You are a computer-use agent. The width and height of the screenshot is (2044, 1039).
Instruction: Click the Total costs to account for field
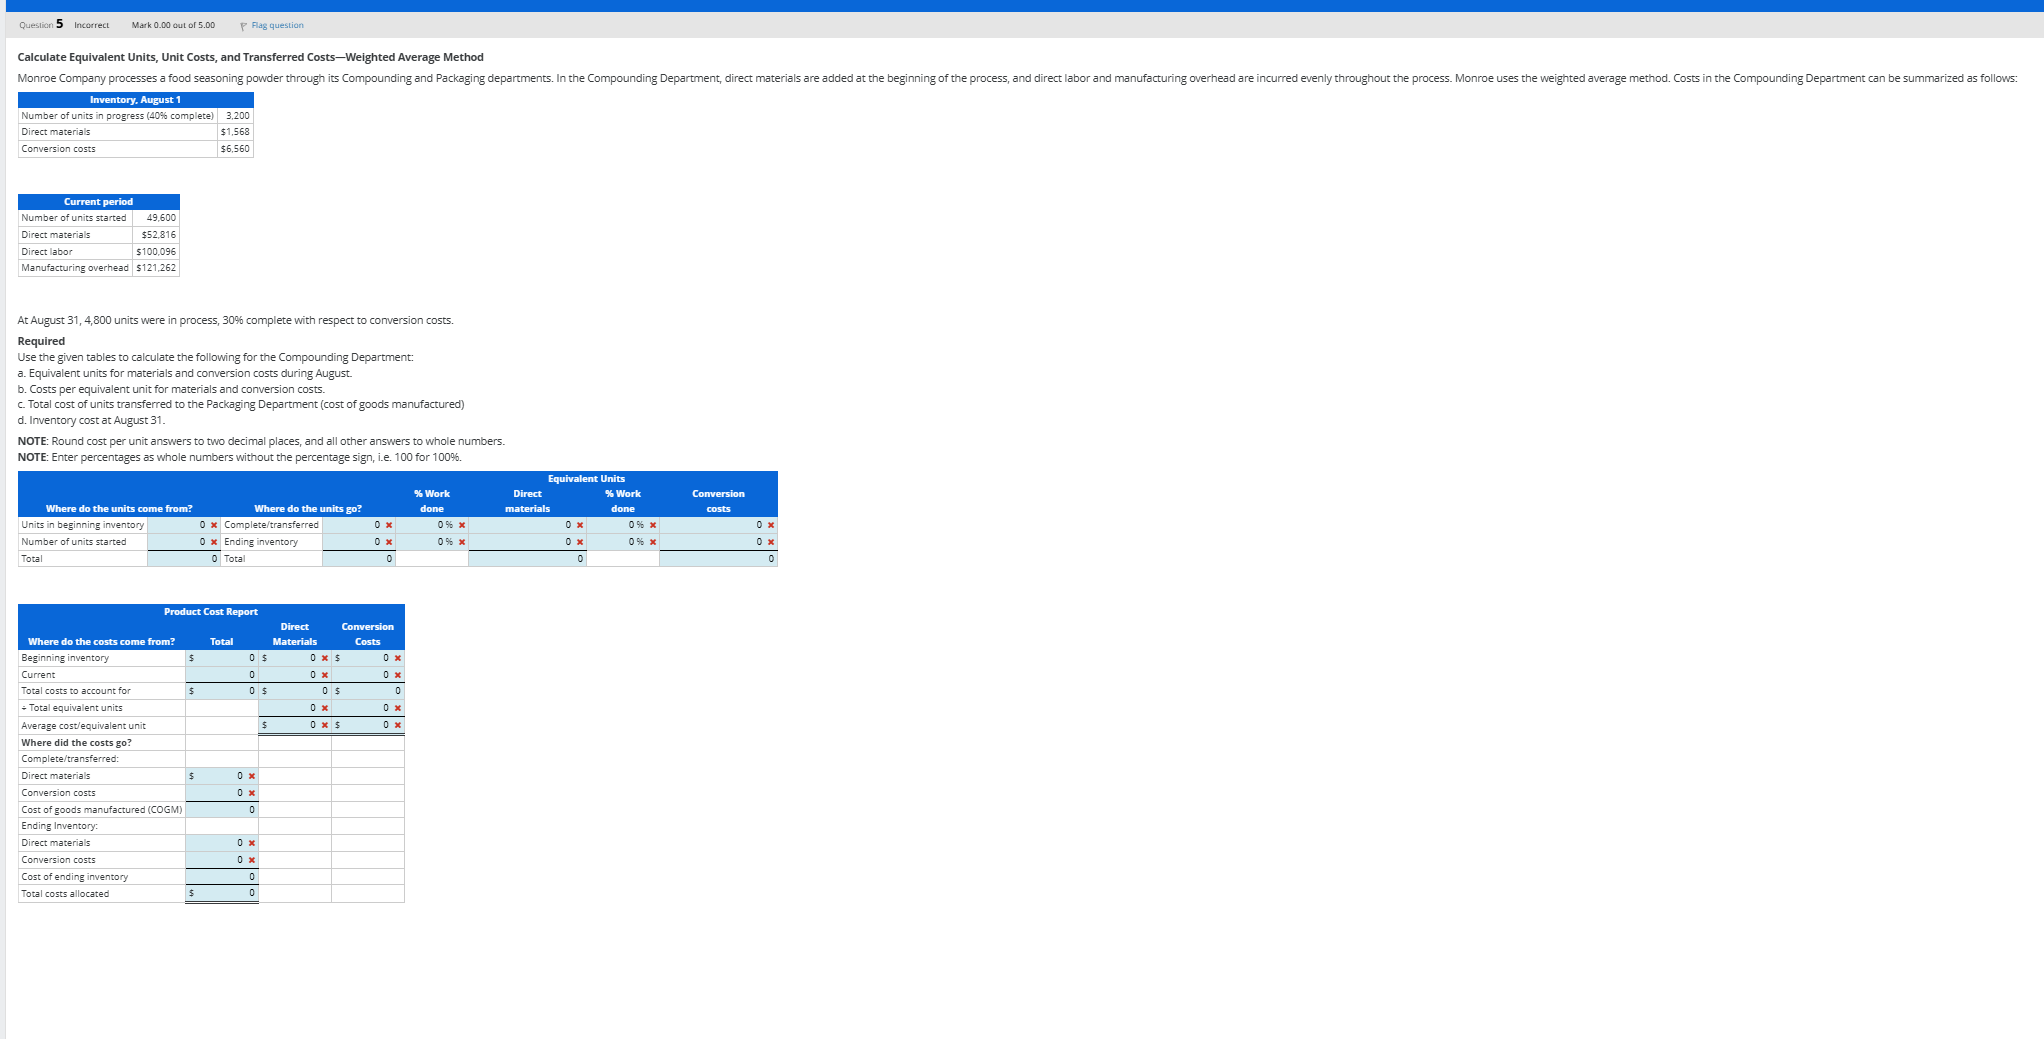tap(218, 691)
